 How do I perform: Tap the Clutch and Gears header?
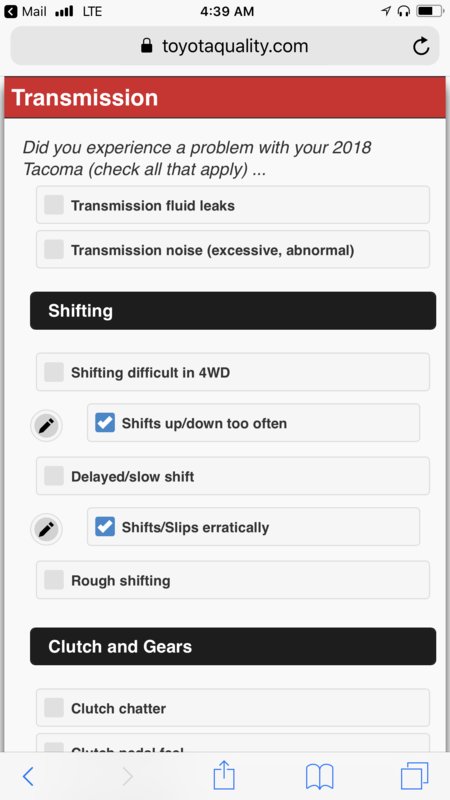tap(233, 646)
